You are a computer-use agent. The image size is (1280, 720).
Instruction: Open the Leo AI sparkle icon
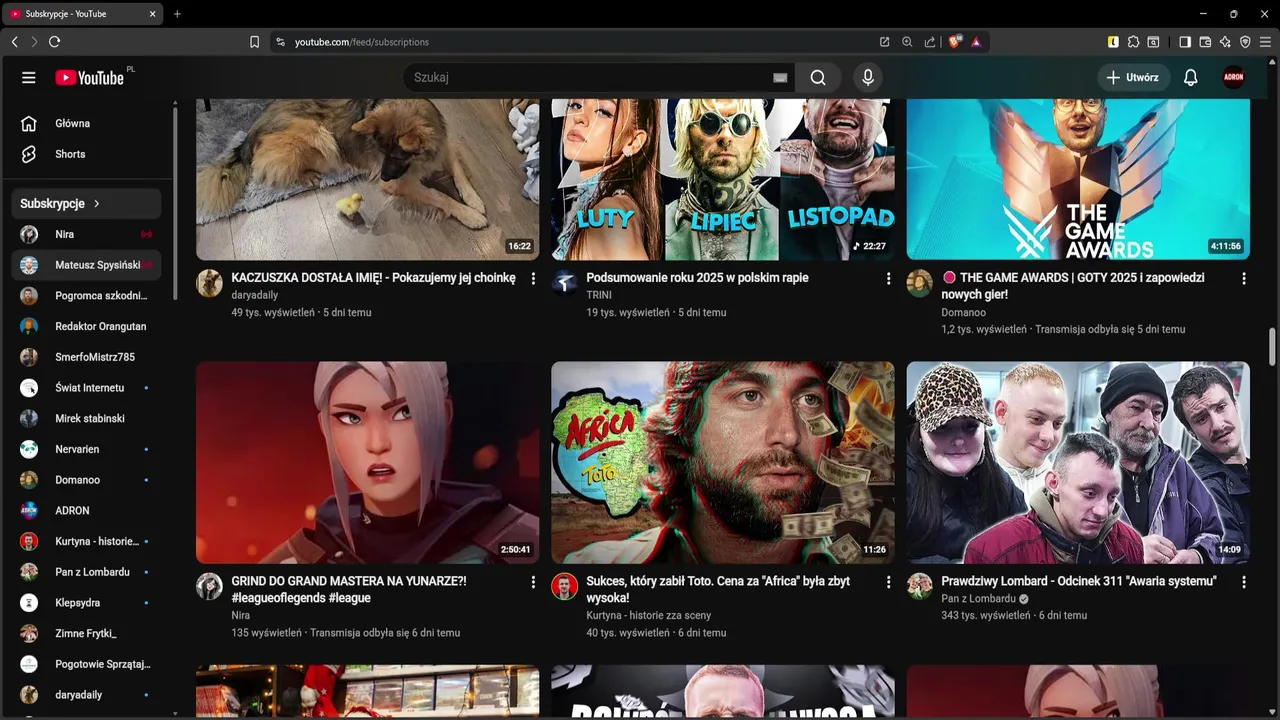[x=1225, y=42]
